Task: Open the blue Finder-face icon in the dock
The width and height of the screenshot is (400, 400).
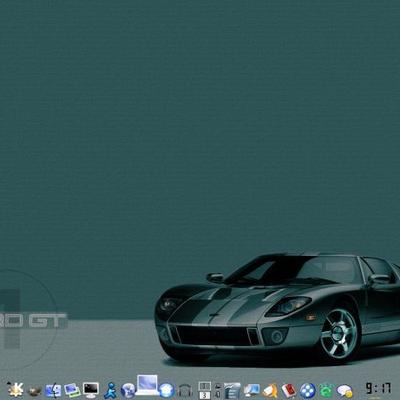Action: pyautogui.click(x=53, y=390)
